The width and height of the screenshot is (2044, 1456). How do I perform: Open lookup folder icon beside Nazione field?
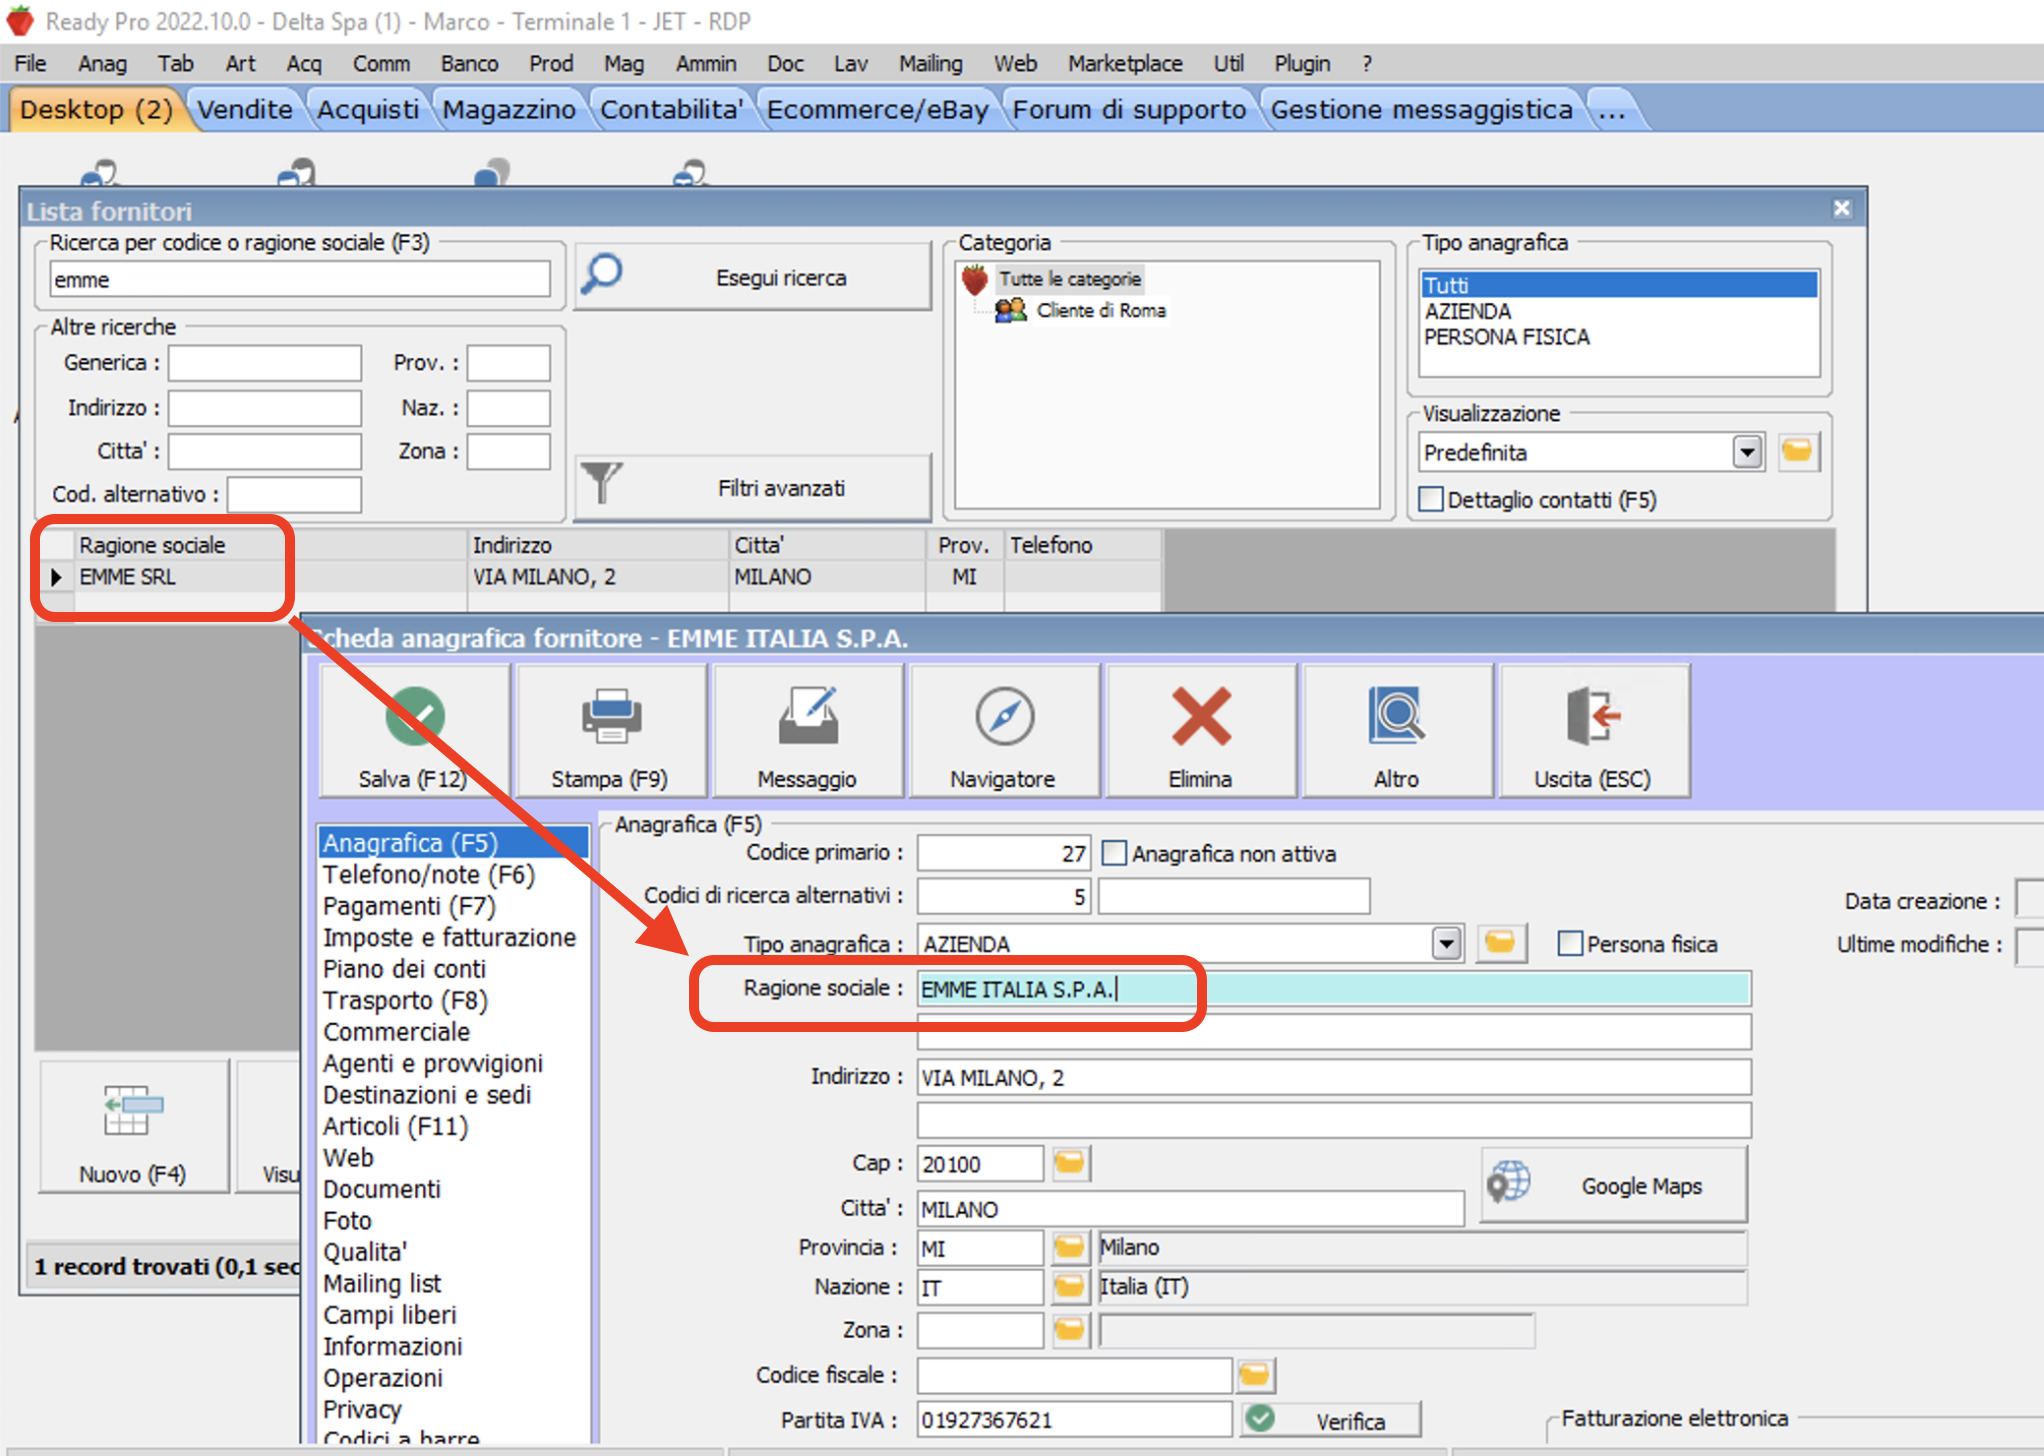tap(1069, 1286)
